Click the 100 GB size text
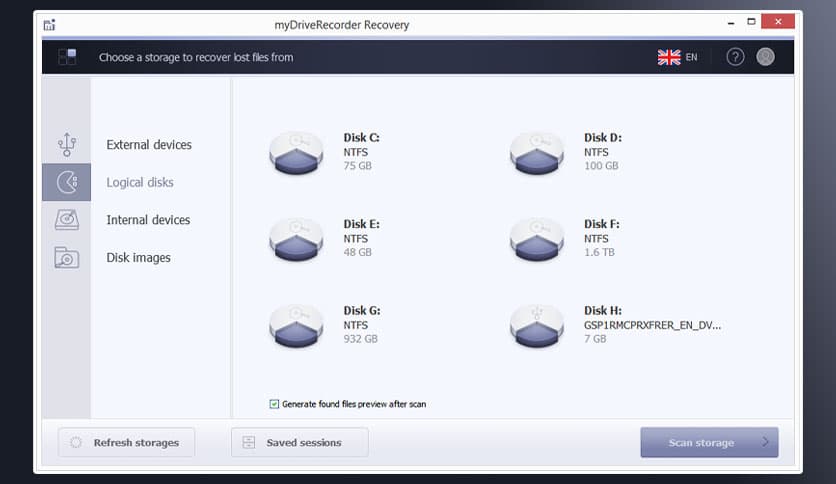 [x=601, y=166]
